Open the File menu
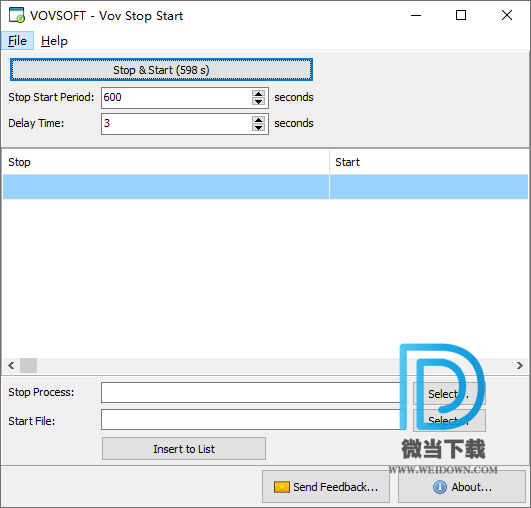The image size is (531, 508). point(17,41)
